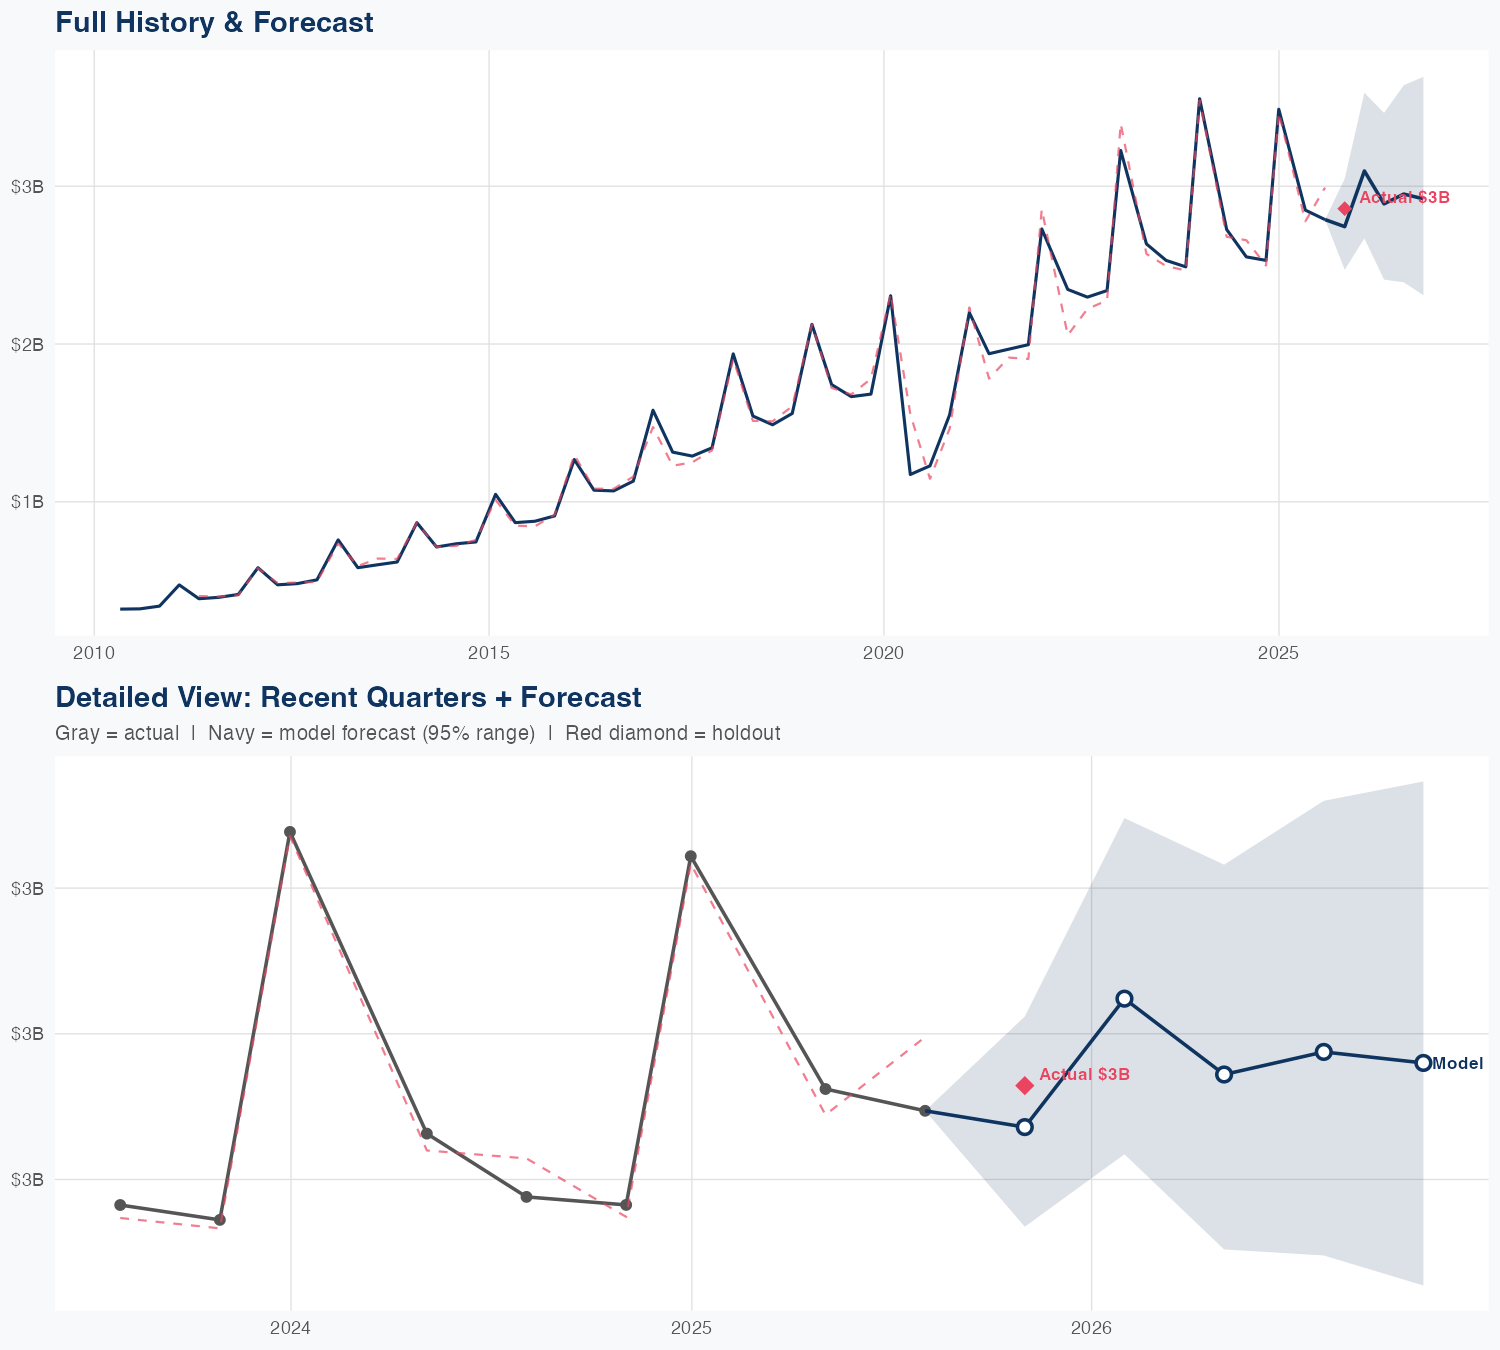Click the 2010 x-axis label
This screenshot has width=1500, height=1350.
(94, 653)
